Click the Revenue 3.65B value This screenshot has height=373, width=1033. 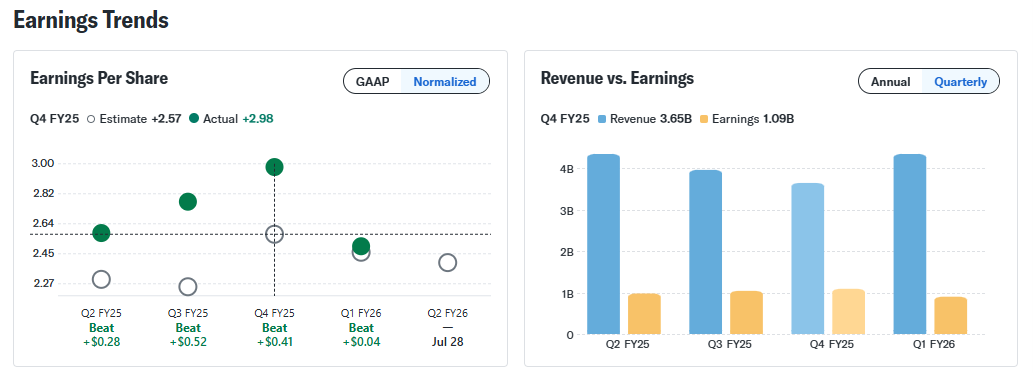(x=676, y=119)
